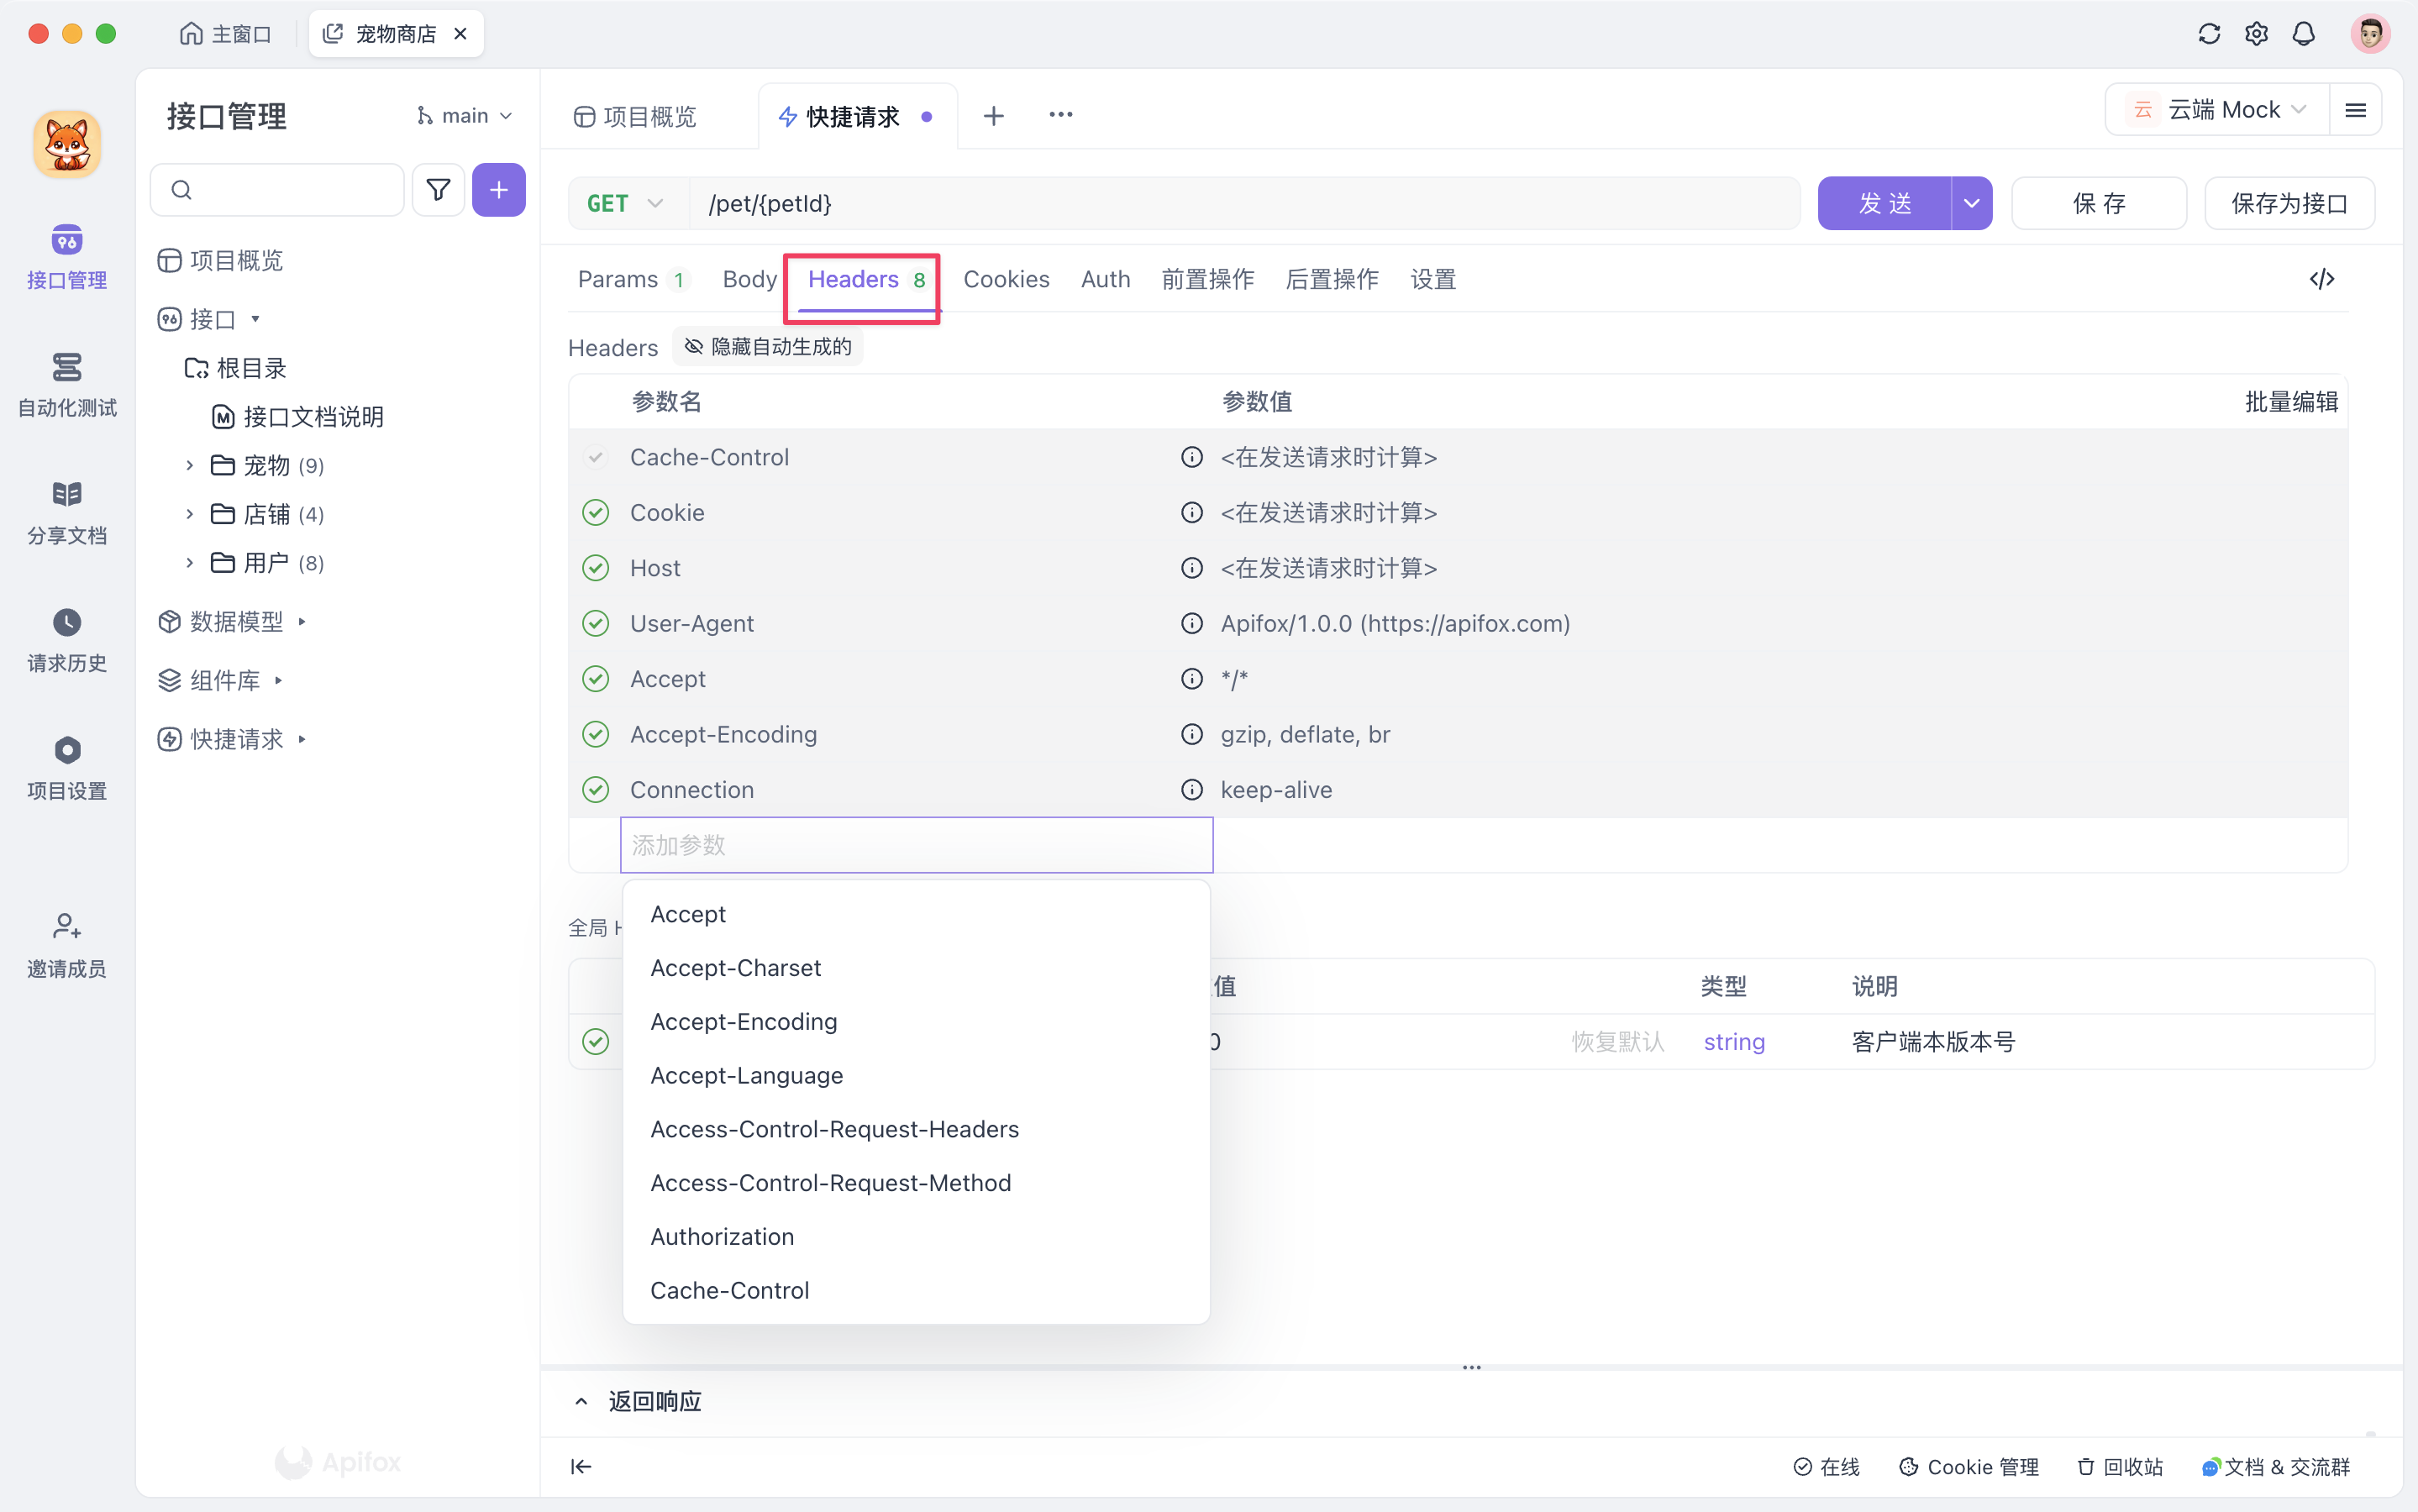Open the GET method dropdown
The image size is (2418, 1512).
click(625, 203)
